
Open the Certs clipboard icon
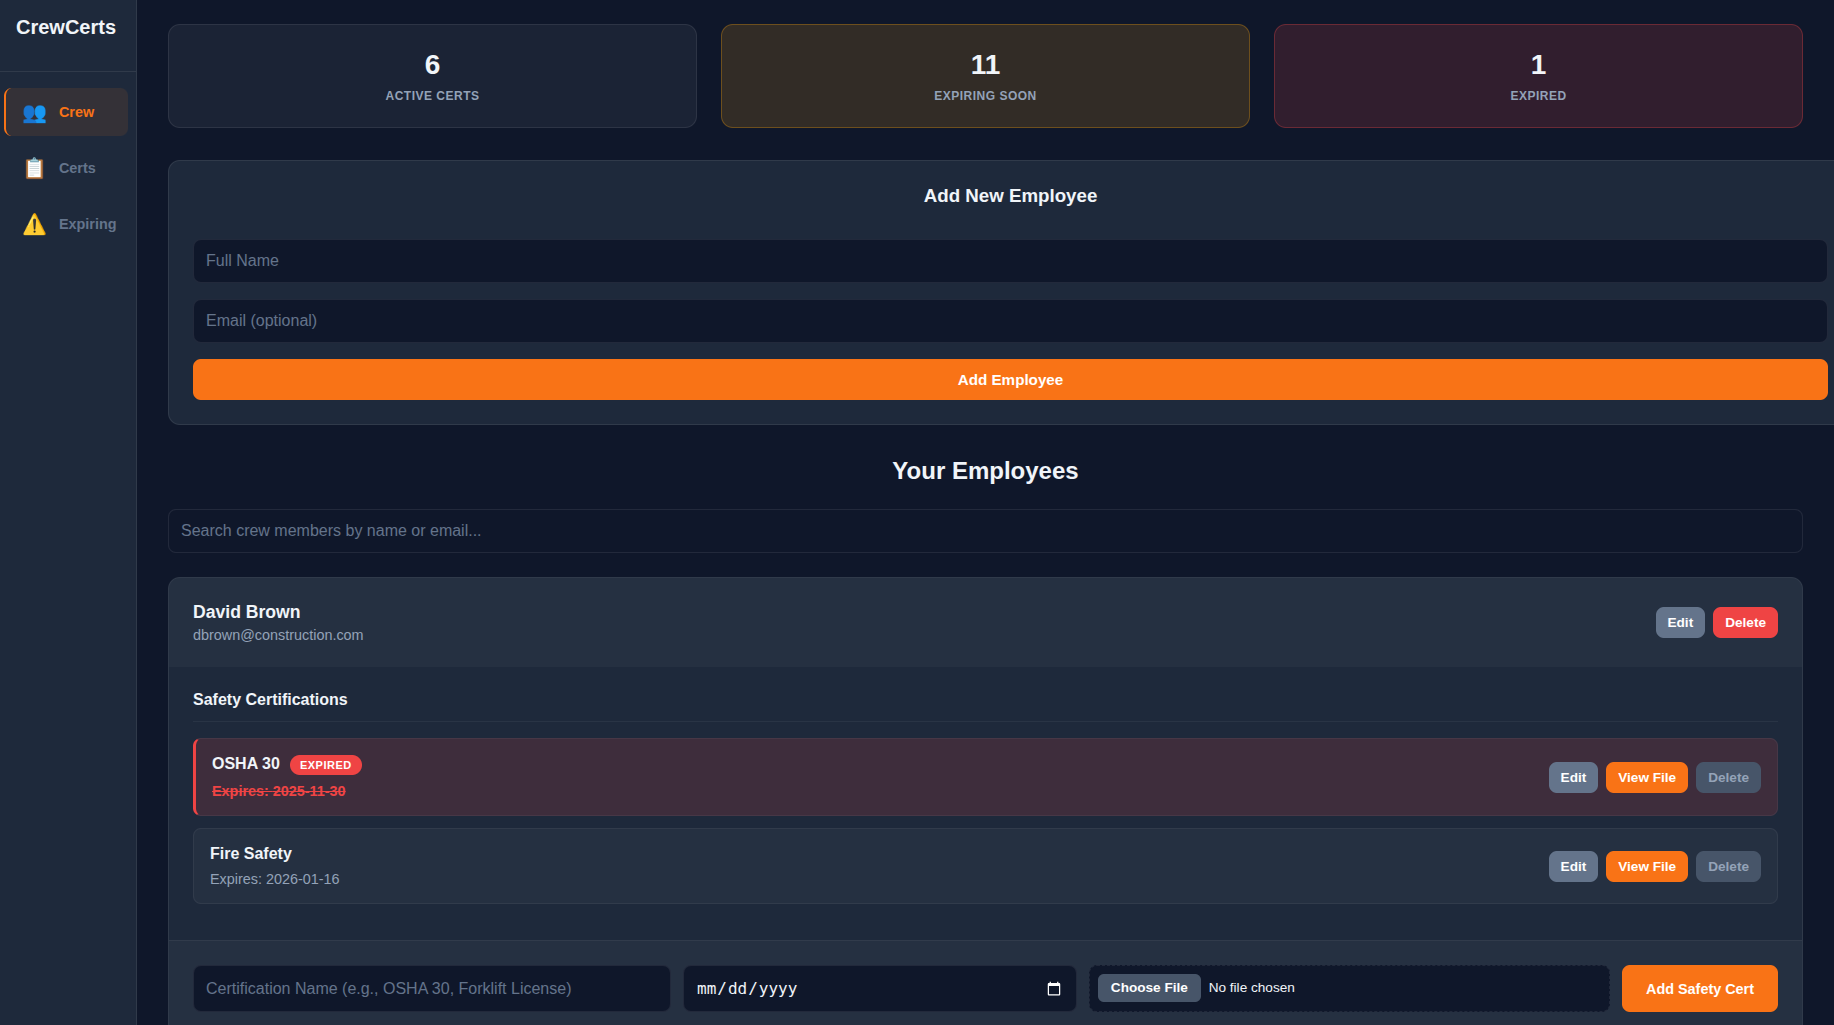tap(34, 167)
